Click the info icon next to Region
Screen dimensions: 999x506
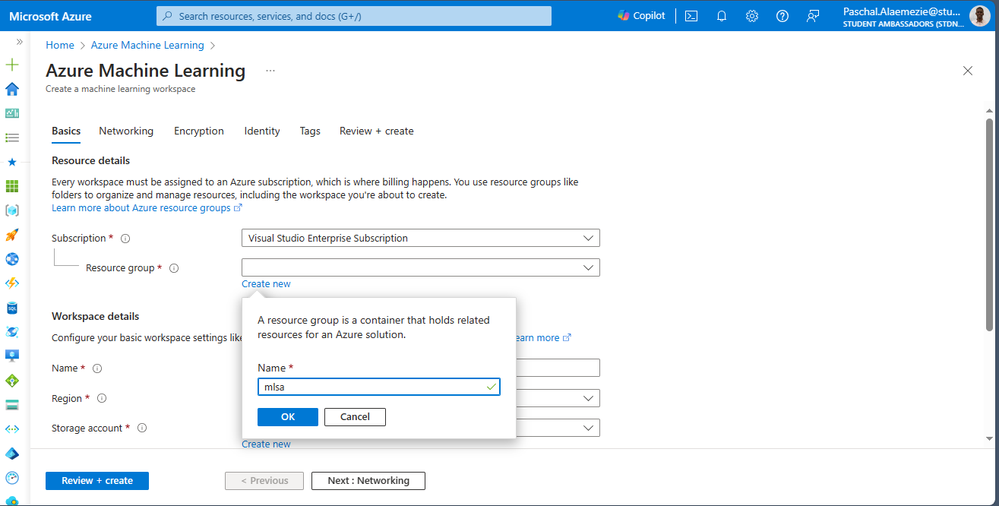pyautogui.click(x=101, y=398)
